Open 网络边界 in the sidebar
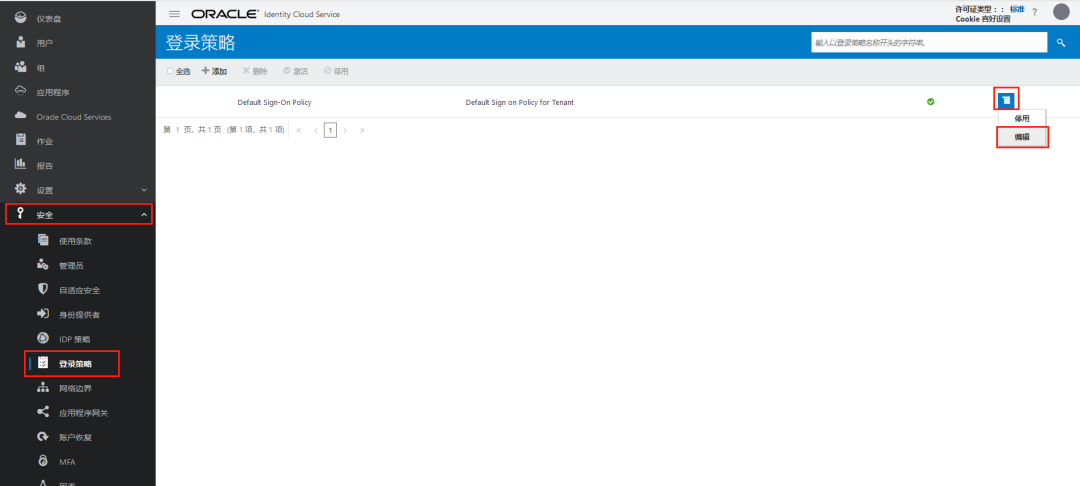This screenshot has height=486, width=1080. 75,388
